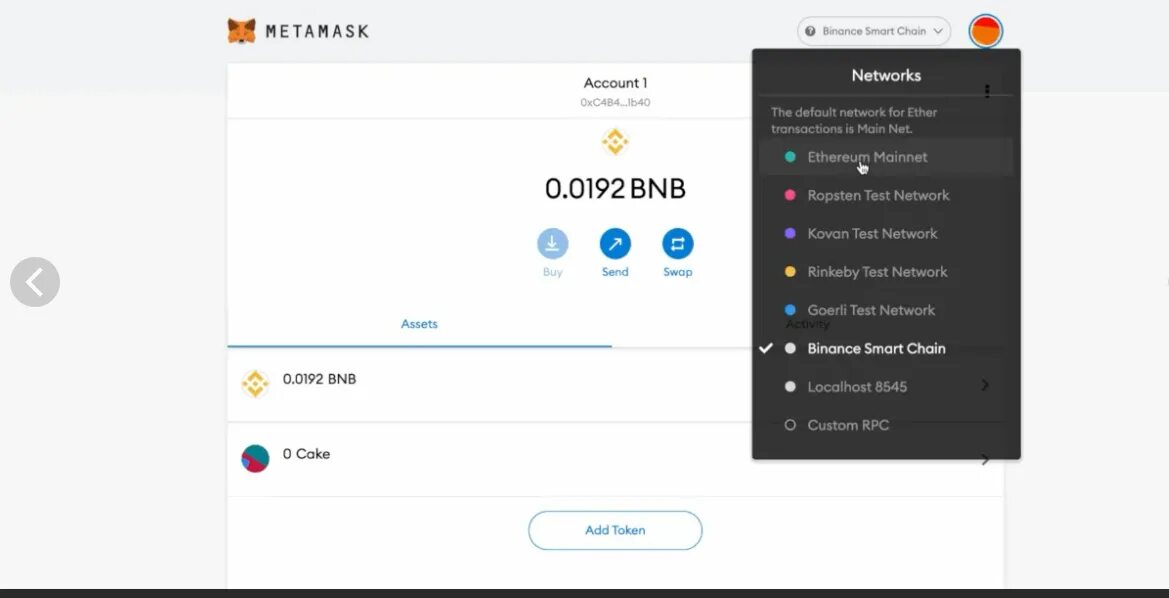1169x598 pixels.
Task: Click the Swap icon button
Action: [678, 244]
